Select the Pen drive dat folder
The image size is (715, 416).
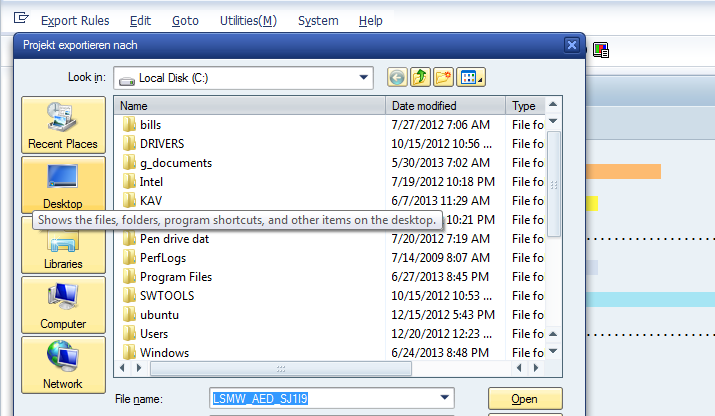pos(174,239)
